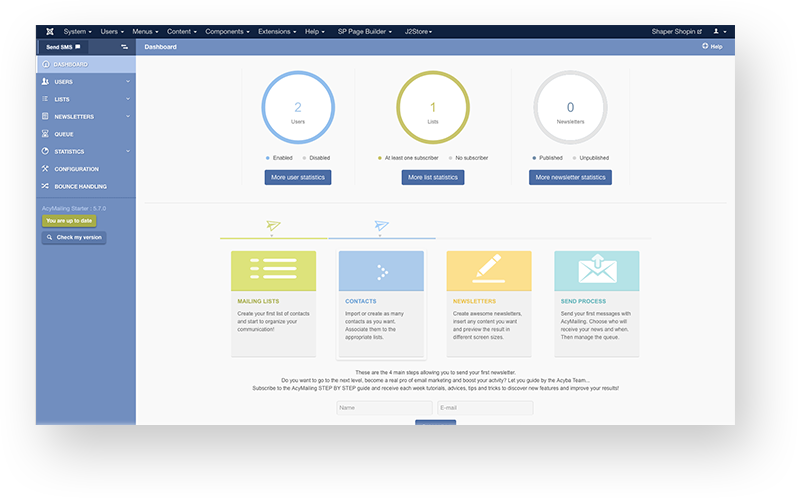
Task: Open the SP Page Builder menu
Action: point(364,31)
